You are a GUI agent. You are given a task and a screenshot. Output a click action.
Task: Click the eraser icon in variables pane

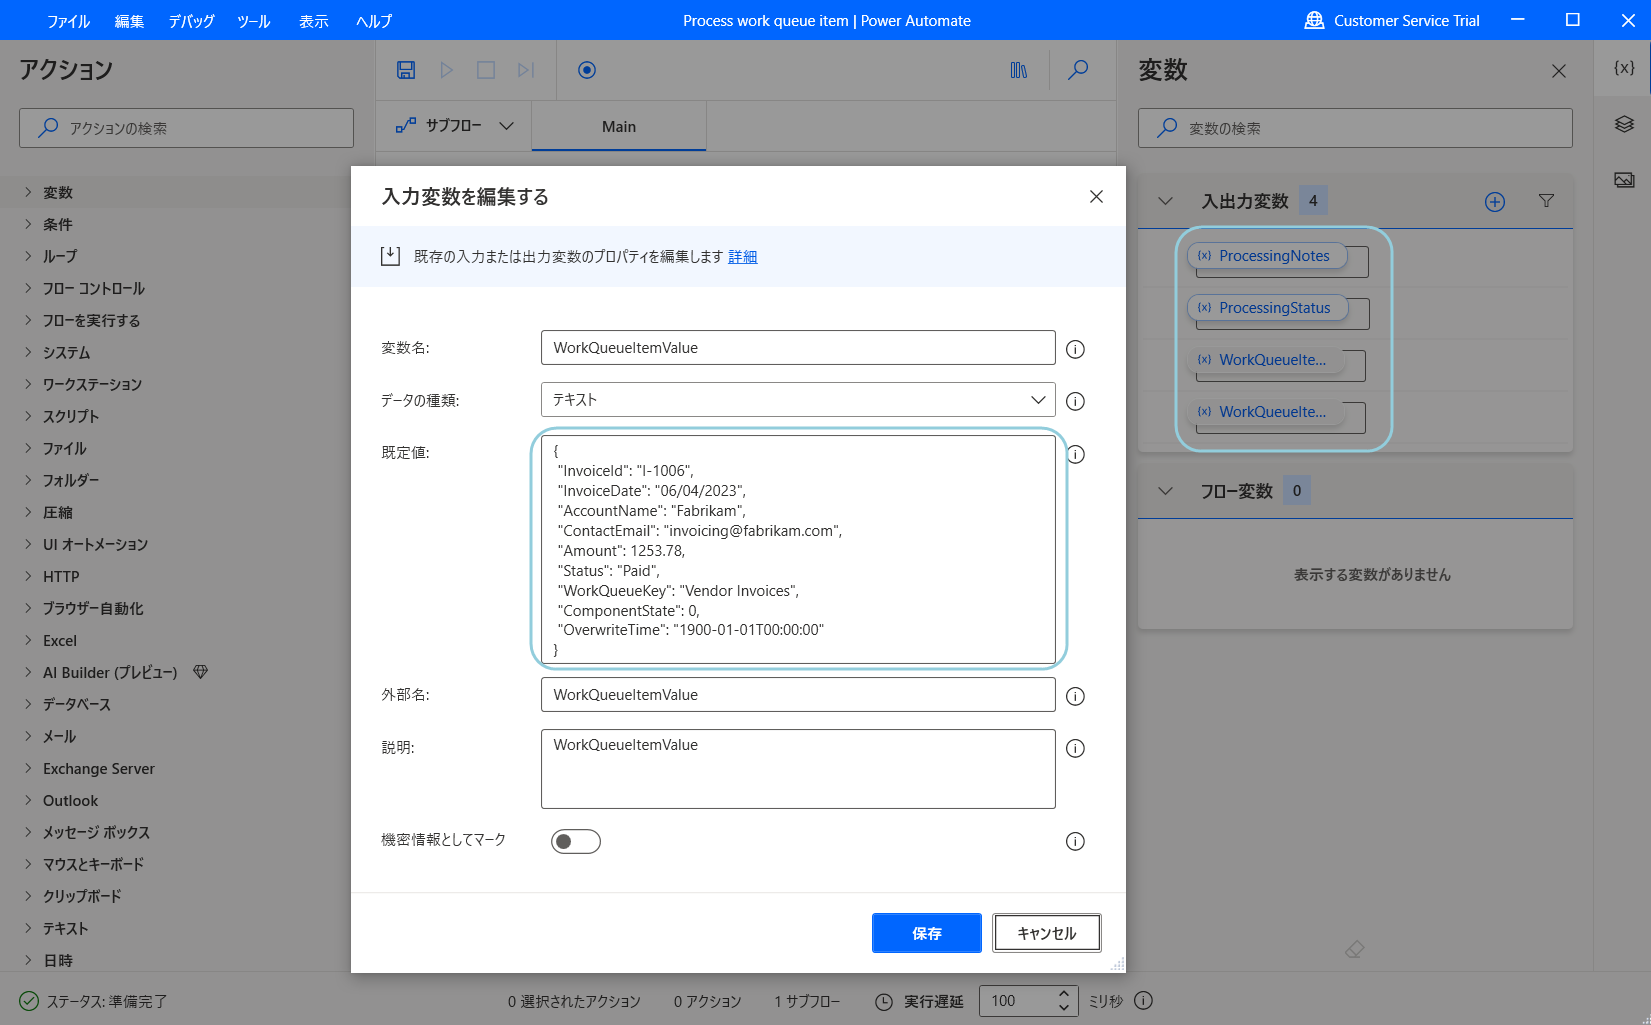click(x=1355, y=949)
